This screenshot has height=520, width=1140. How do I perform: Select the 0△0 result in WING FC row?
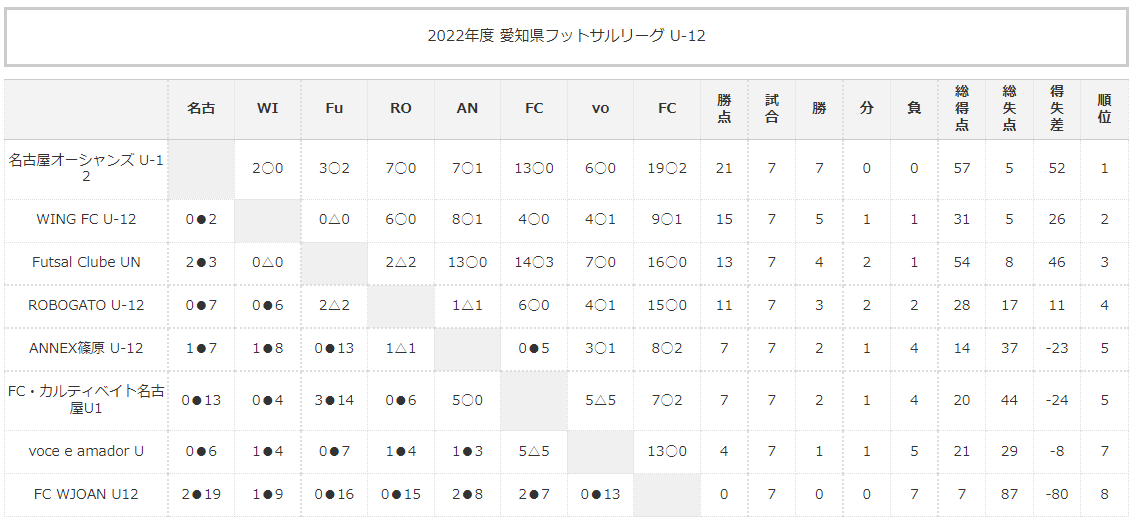[334, 219]
